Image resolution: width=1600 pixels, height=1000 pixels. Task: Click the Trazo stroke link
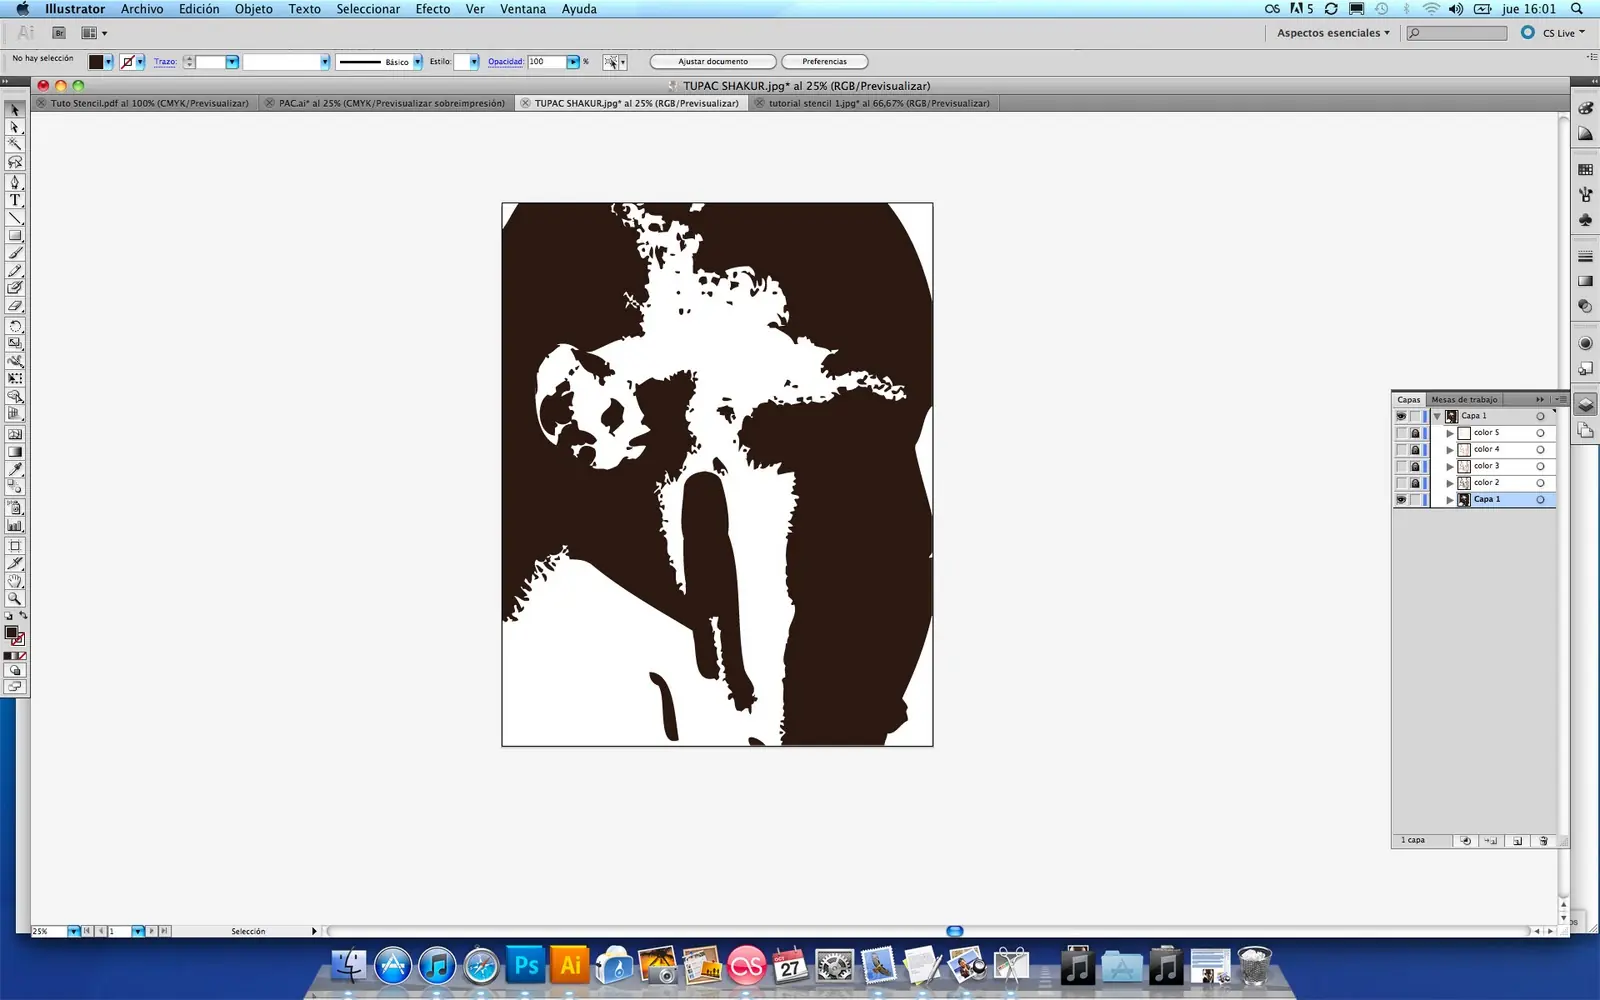pyautogui.click(x=165, y=62)
